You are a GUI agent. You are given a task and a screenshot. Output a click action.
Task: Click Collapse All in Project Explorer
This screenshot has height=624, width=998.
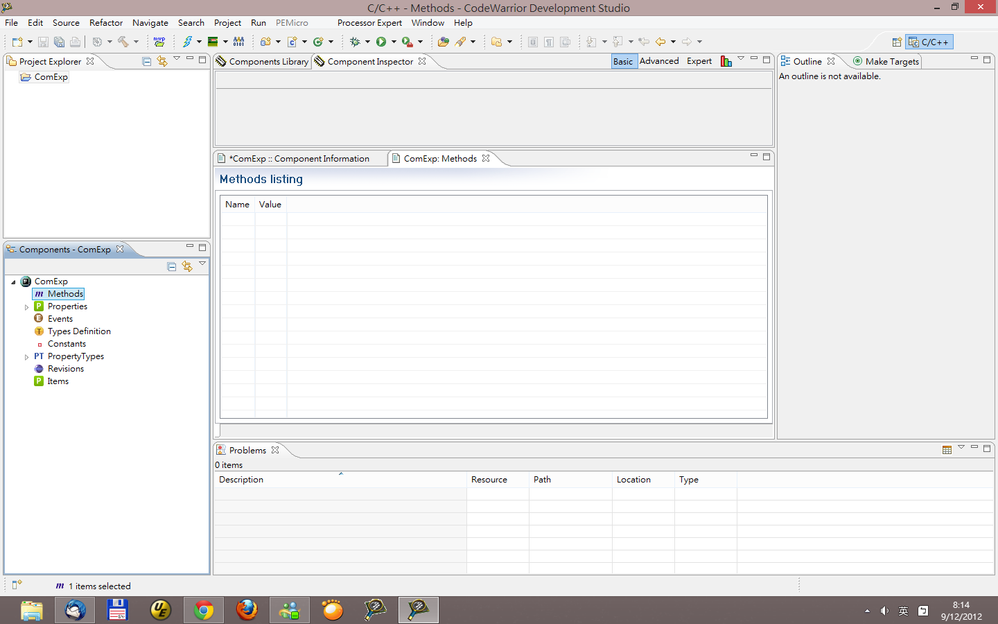point(146,62)
